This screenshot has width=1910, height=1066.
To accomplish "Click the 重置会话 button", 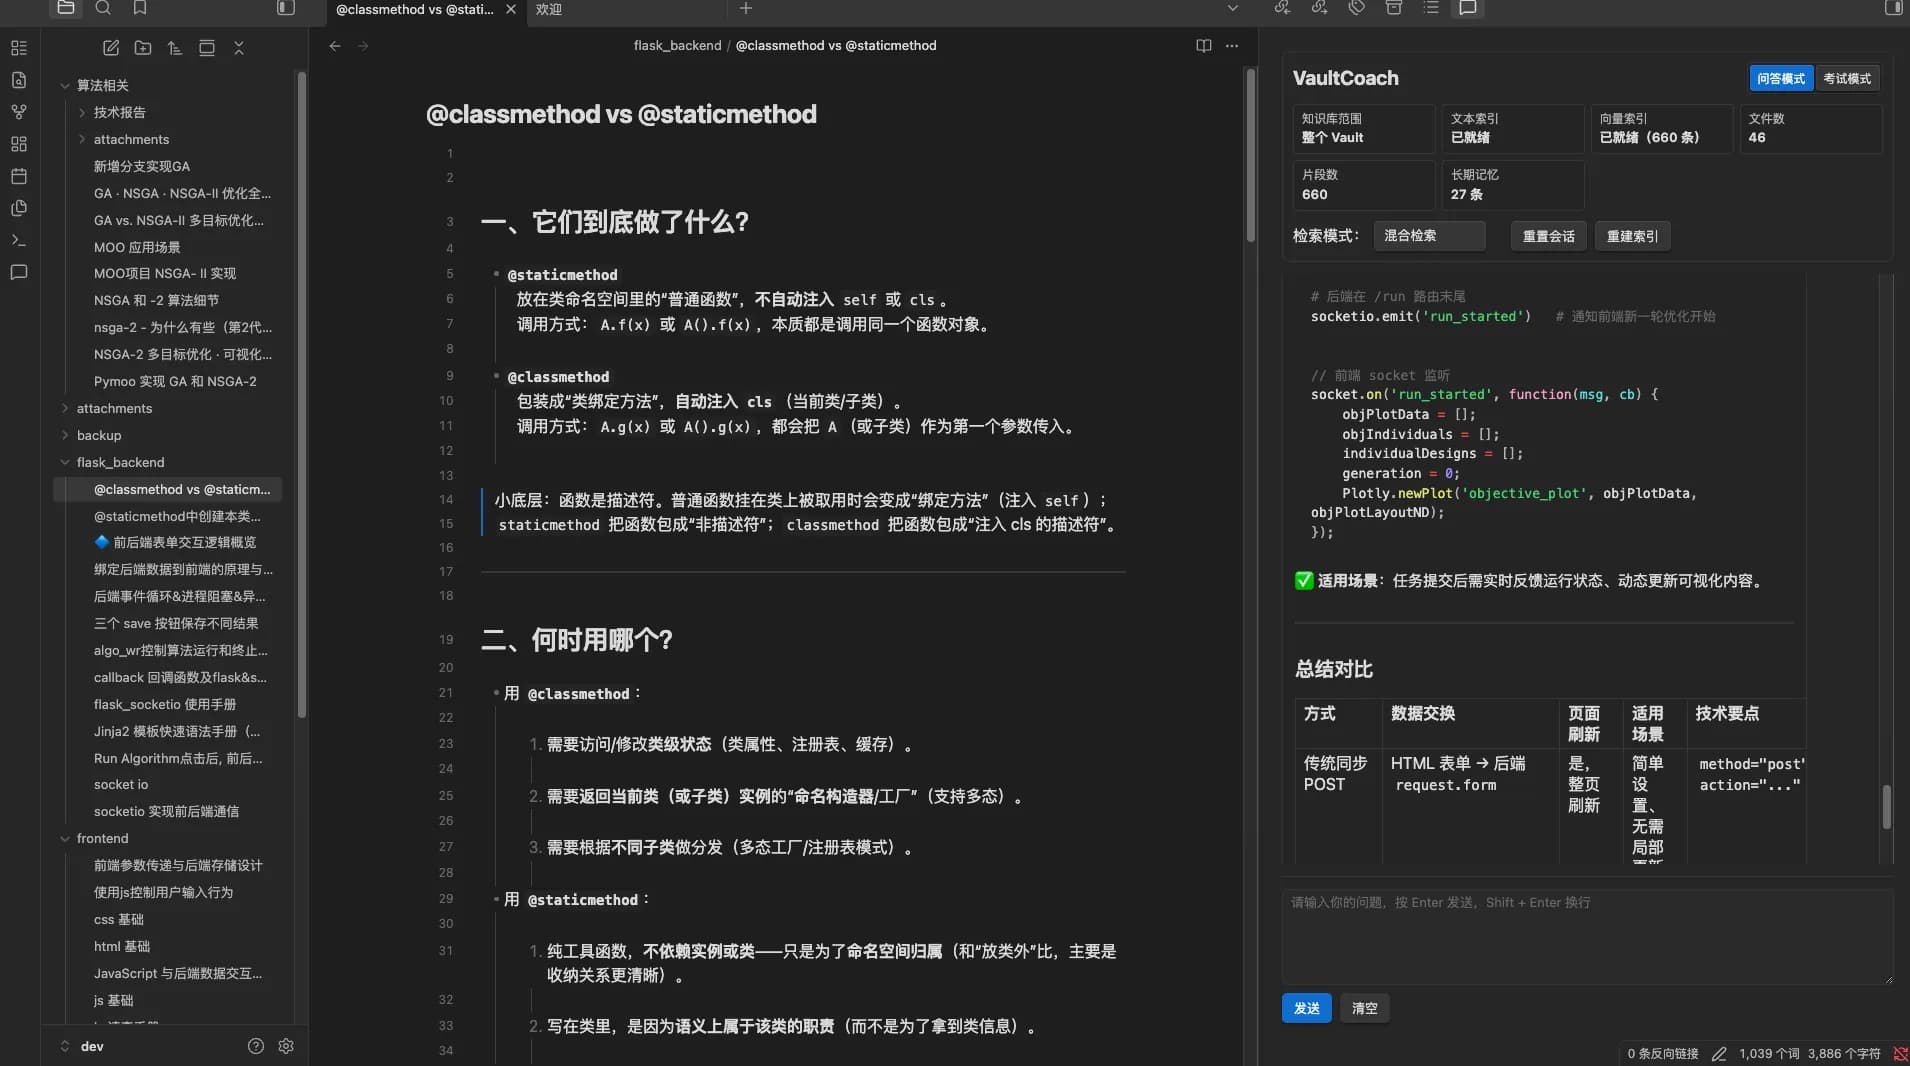I will point(1548,236).
